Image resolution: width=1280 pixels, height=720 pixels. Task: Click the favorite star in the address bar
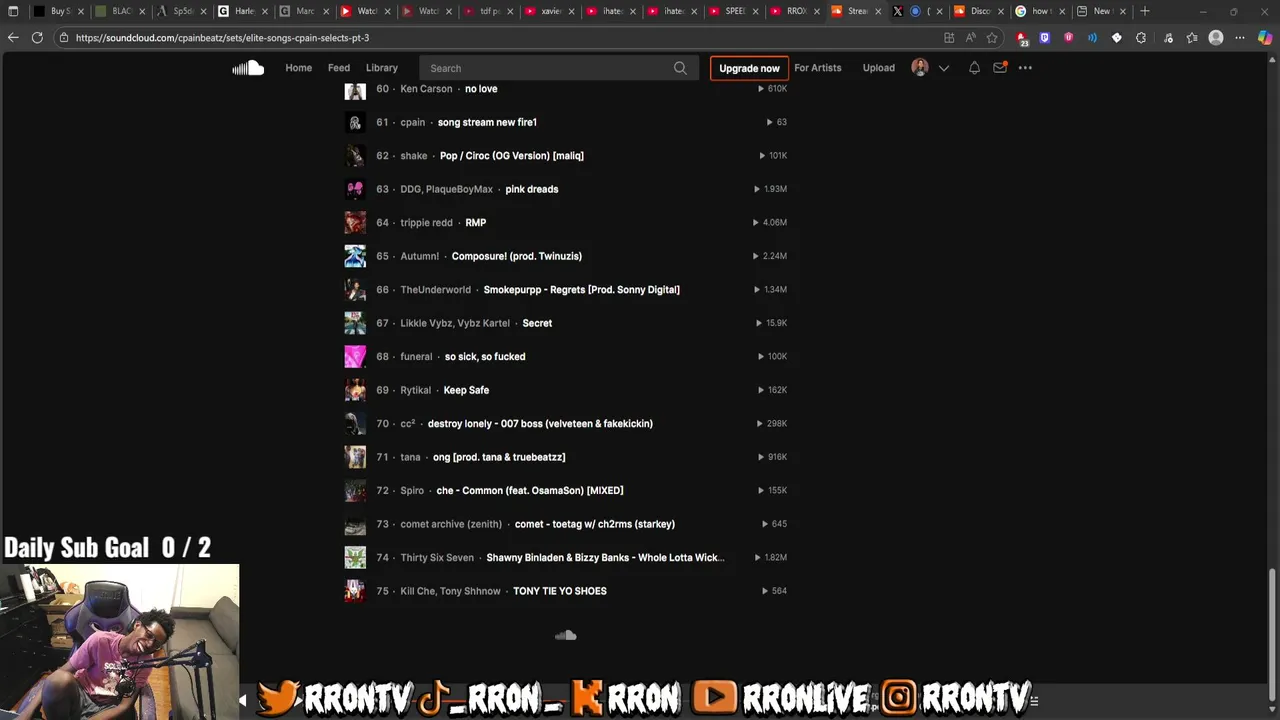pyautogui.click(x=992, y=37)
